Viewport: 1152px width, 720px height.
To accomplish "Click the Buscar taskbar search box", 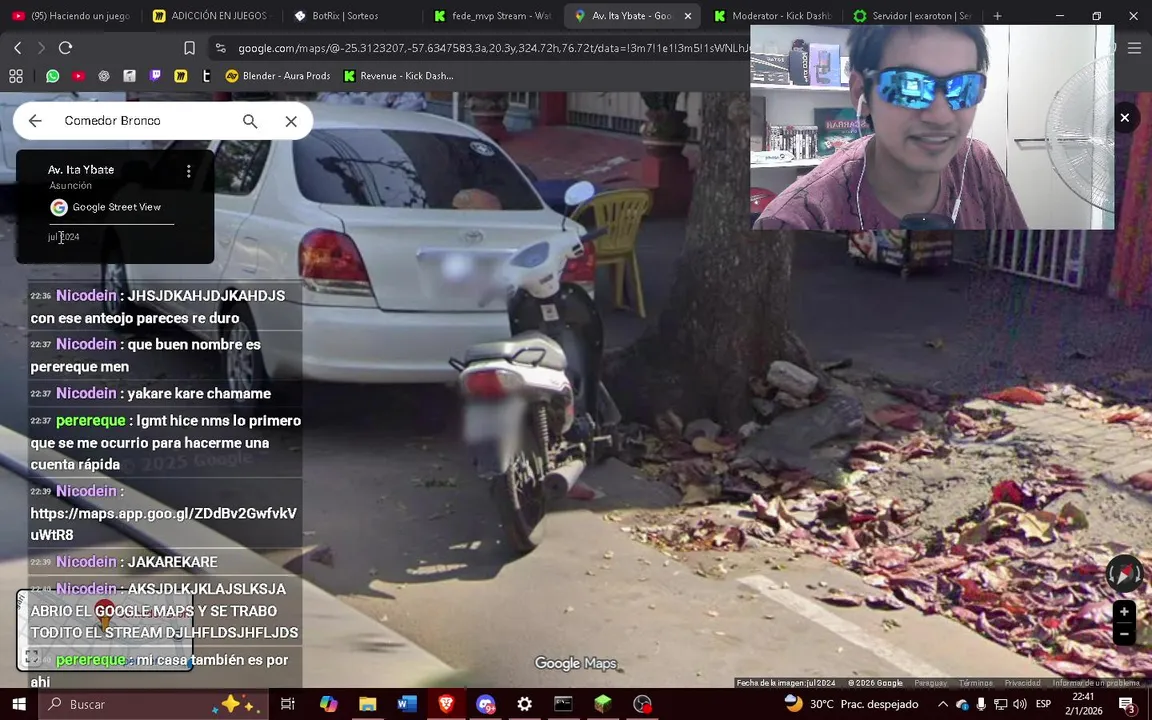I will click(155, 704).
